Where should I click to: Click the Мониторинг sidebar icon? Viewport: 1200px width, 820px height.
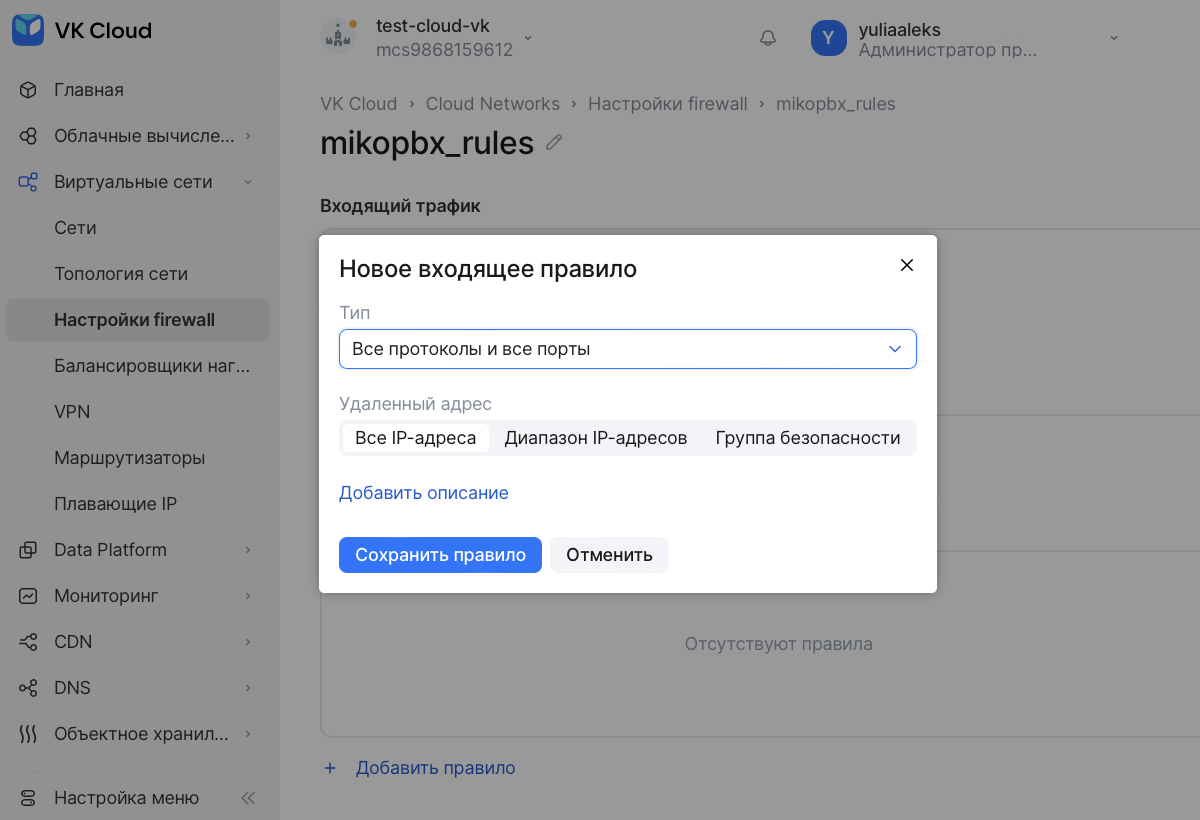pos(28,596)
